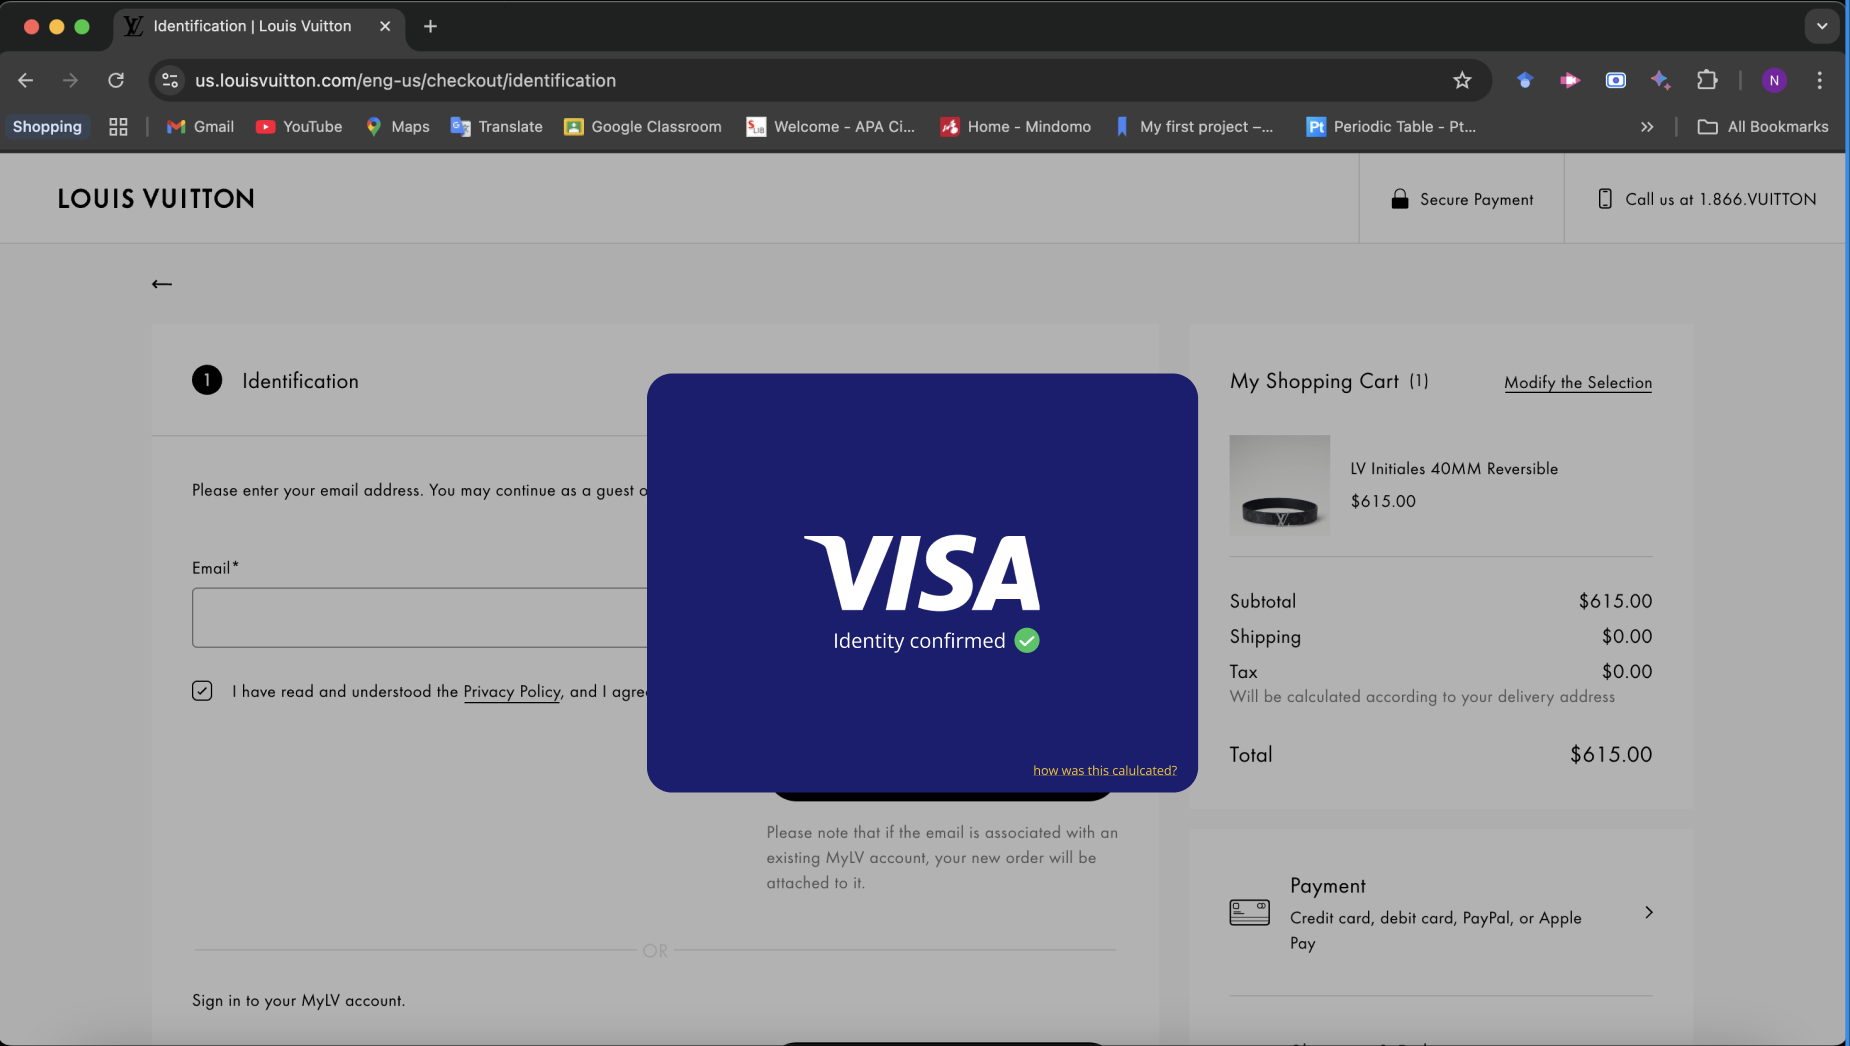Click the My Shopping Cart heading
The height and width of the screenshot is (1046, 1850).
(1314, 381)
